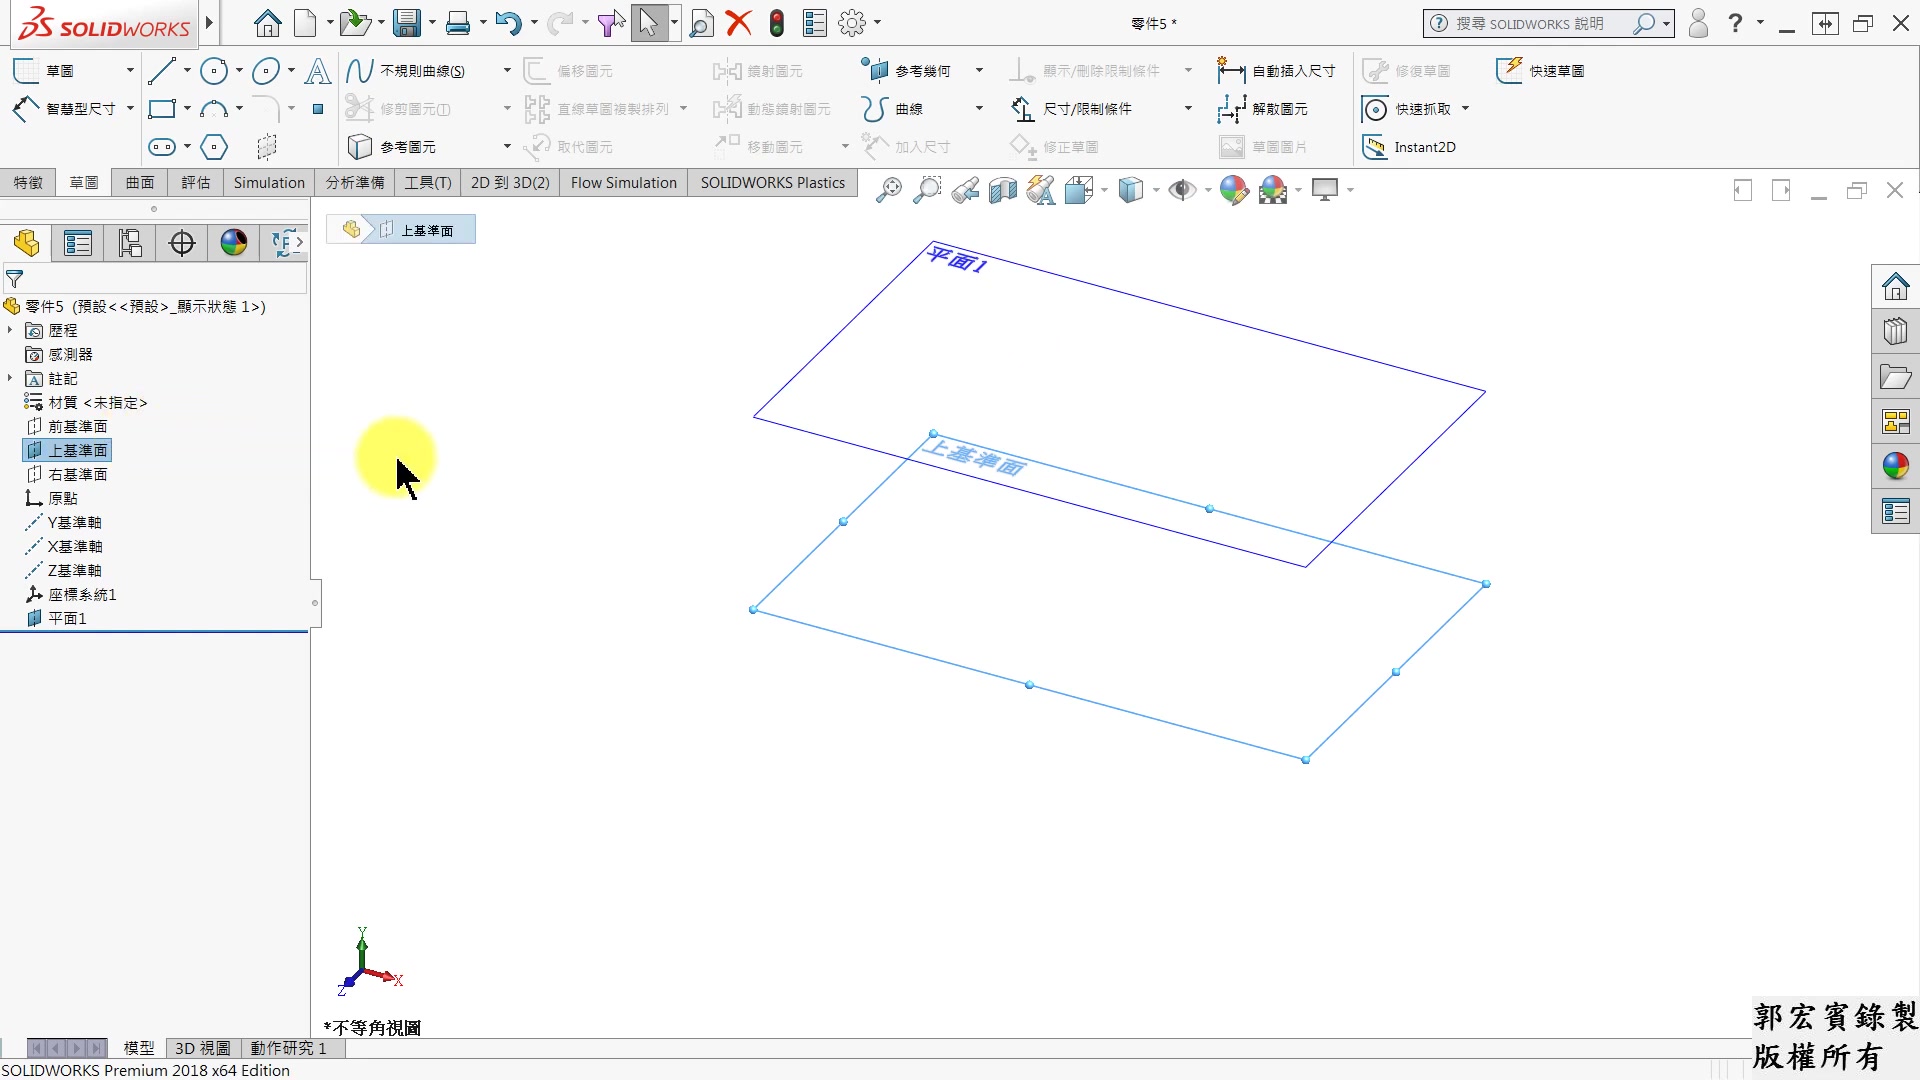Open the Corner Rectangle tool
Screen dimensions: 1920x1080
(x=161, y=108)
